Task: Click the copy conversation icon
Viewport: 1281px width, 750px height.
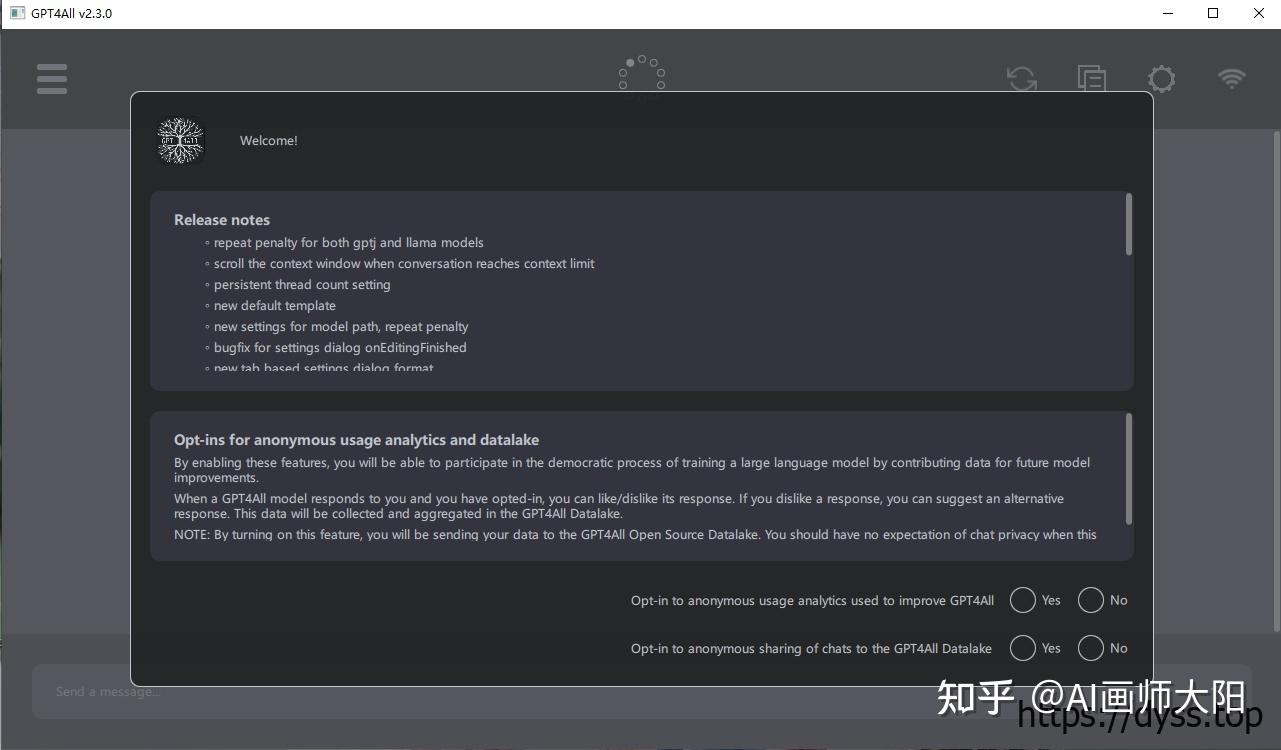Action: (1091, 79)
